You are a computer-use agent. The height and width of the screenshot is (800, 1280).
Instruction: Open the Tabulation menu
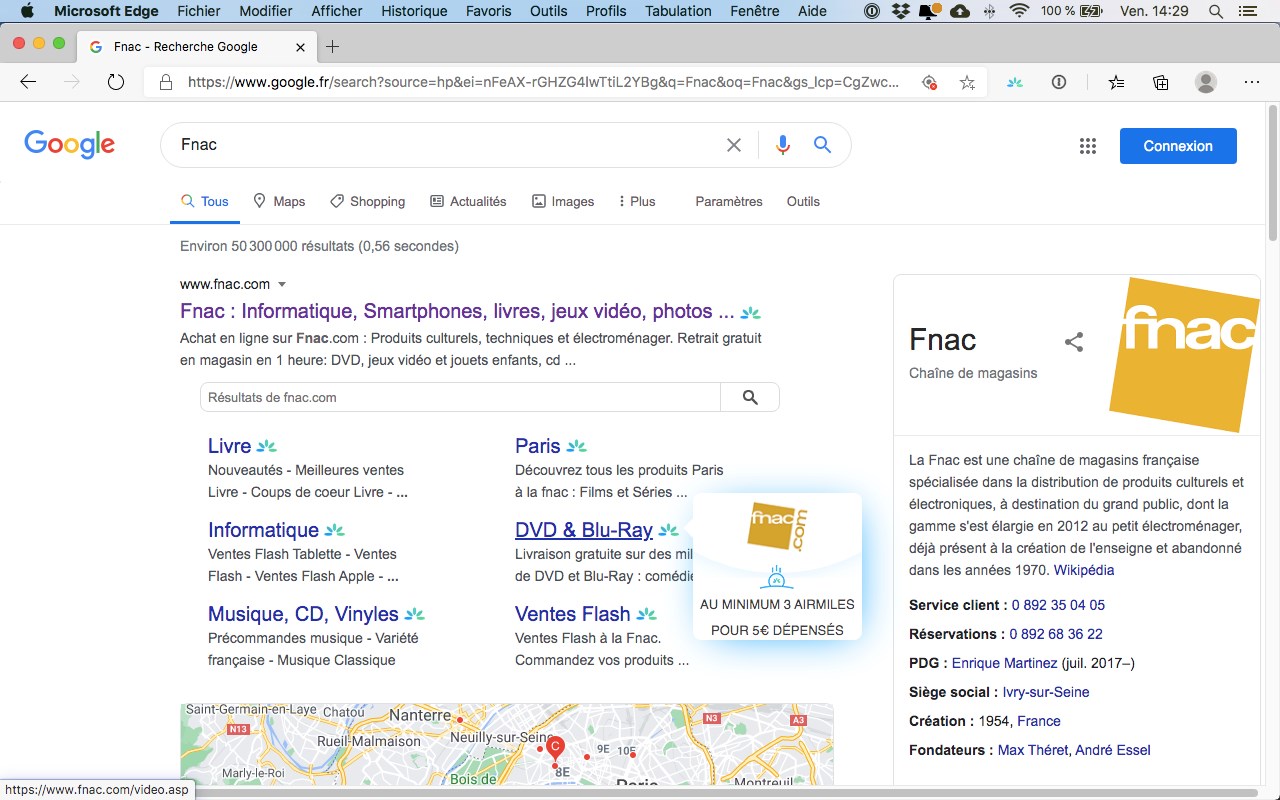(x=678, y=11)
